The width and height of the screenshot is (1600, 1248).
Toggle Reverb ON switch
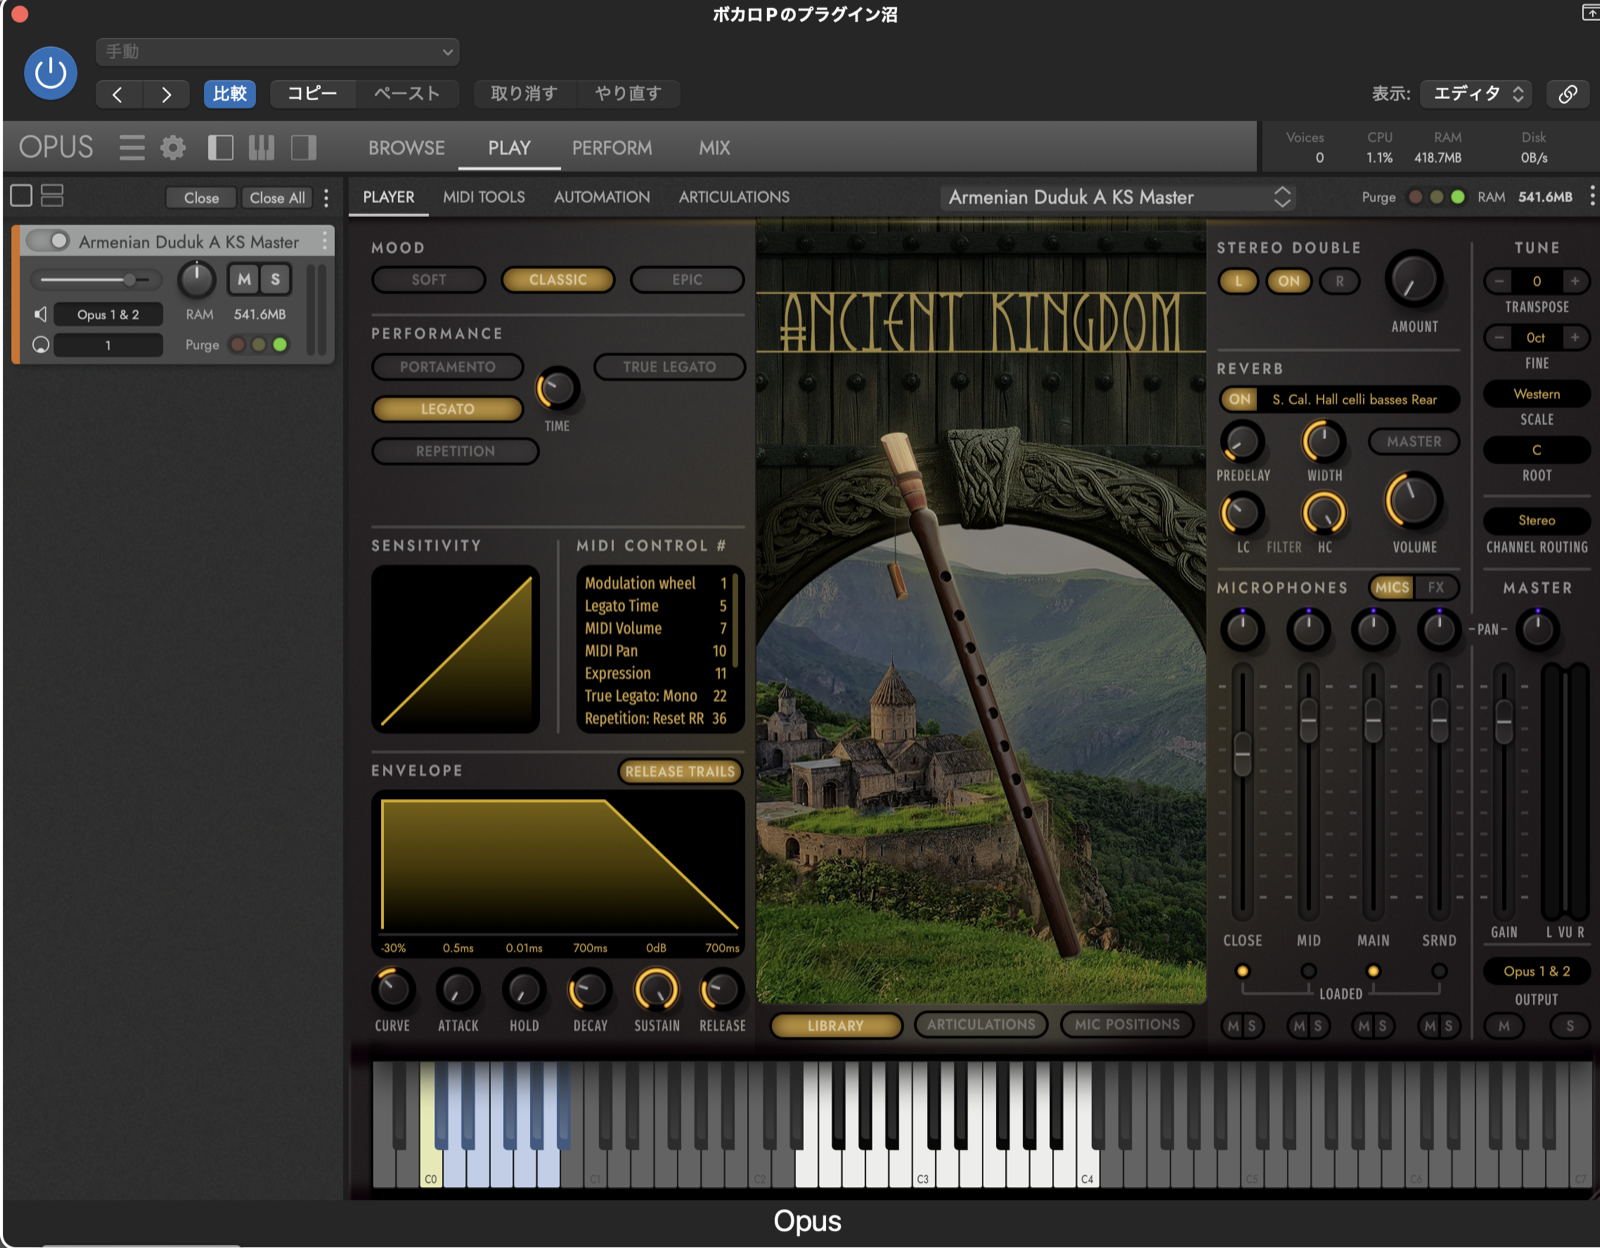coord(1239,399)
